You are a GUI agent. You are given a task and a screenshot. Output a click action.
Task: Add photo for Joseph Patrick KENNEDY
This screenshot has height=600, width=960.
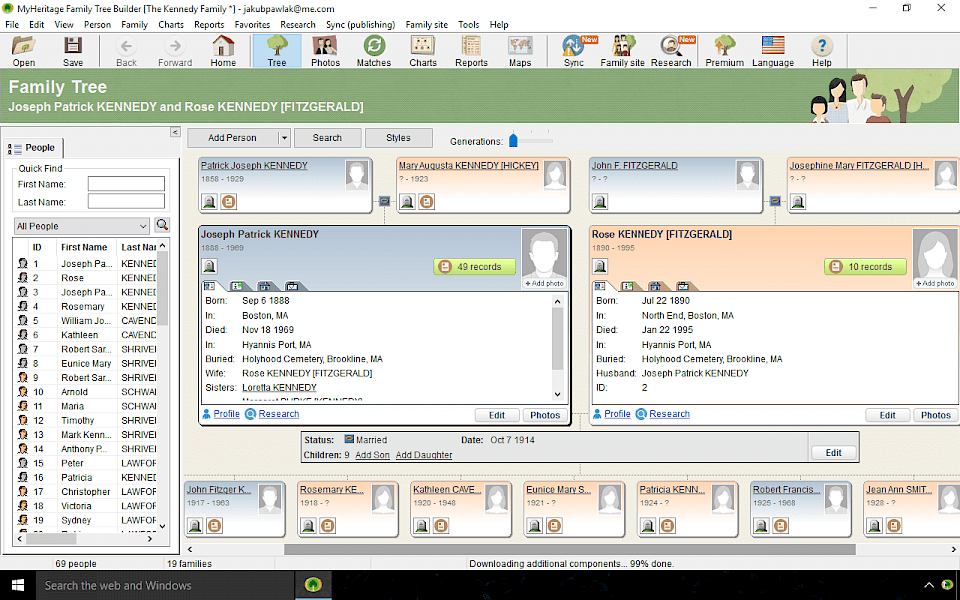[x=544, y=283]
